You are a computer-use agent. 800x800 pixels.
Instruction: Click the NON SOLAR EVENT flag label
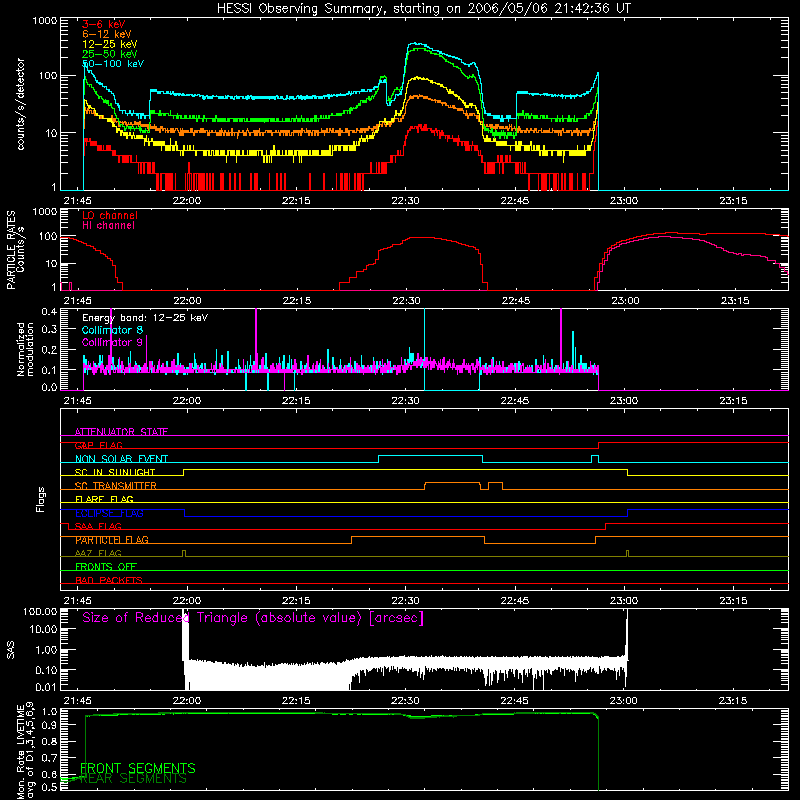[121, 459]
